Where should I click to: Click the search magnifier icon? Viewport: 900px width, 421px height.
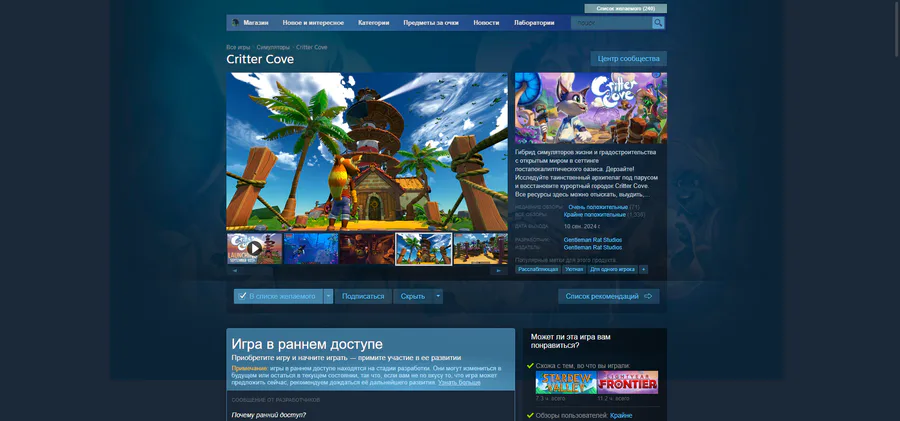pyautogui.click(x=658, y=23)
